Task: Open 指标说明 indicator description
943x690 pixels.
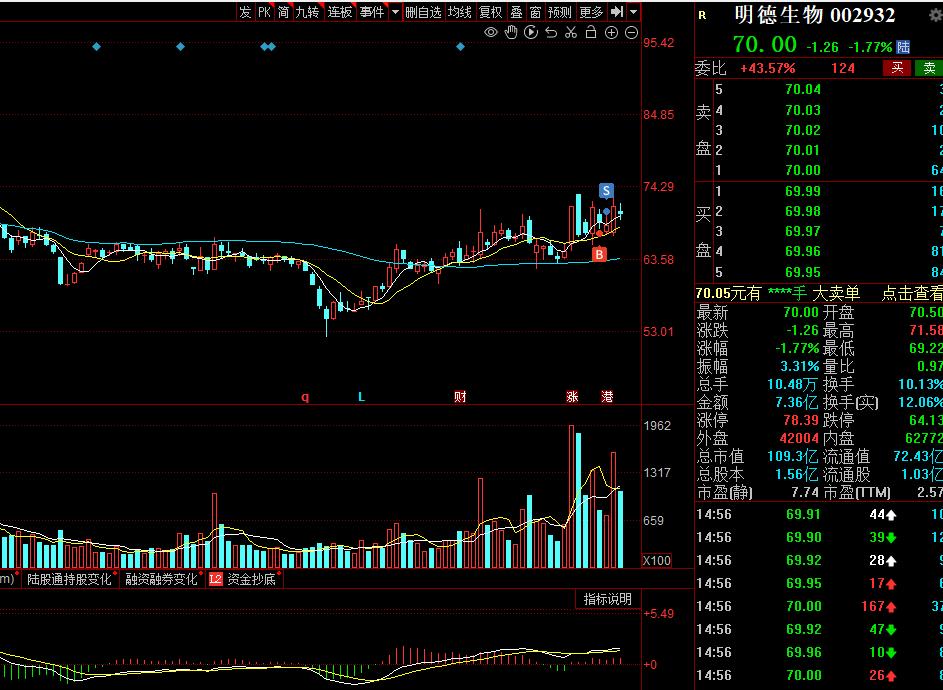Action: coord(607,599)
